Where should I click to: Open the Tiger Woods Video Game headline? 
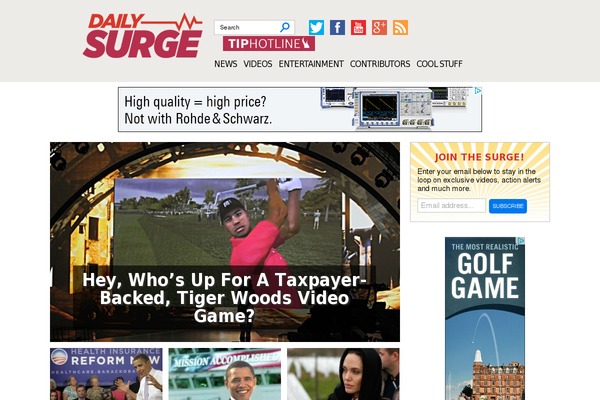coord(224,298)
